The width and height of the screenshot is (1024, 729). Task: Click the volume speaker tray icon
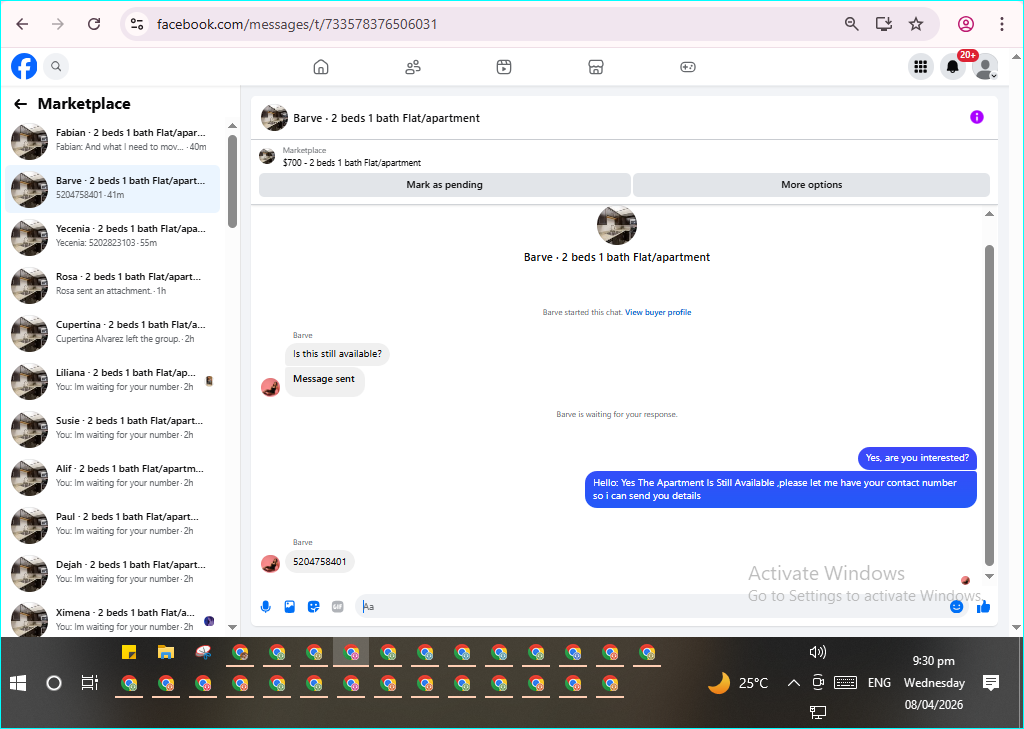(x=818, y=652)
